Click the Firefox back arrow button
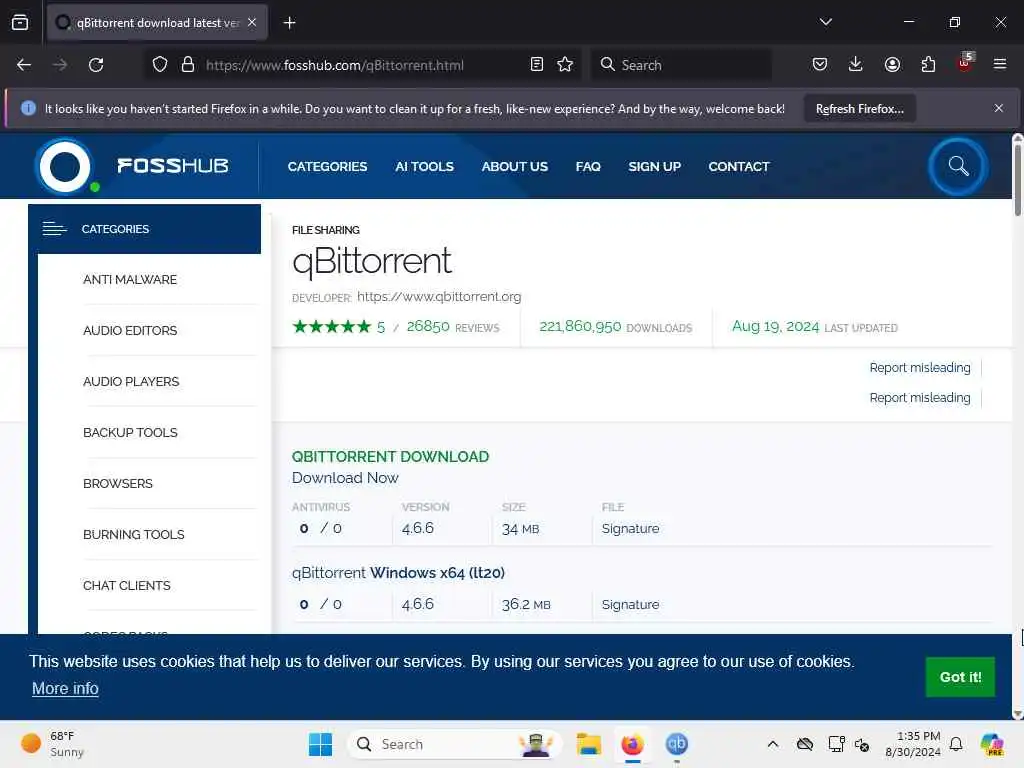 [24, 65]
